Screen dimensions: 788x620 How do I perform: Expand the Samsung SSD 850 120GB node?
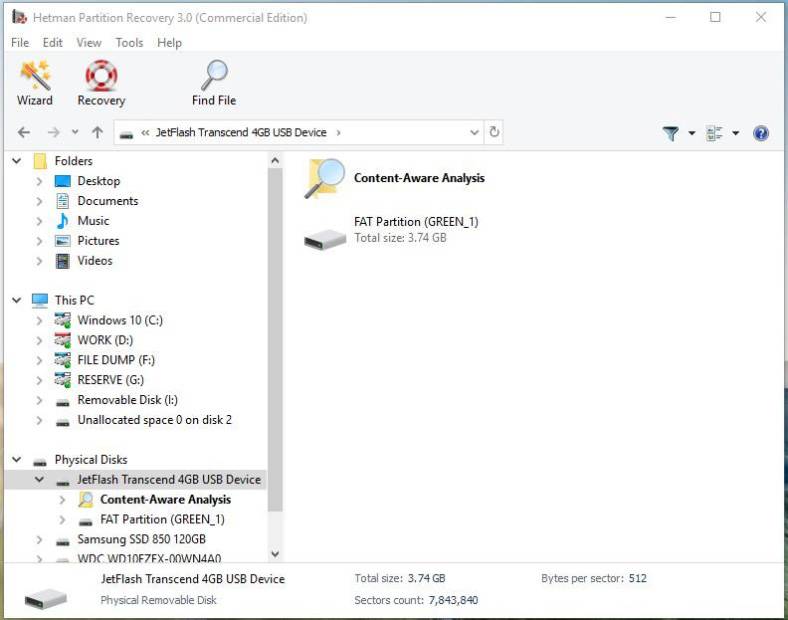[x=39, y=539]
